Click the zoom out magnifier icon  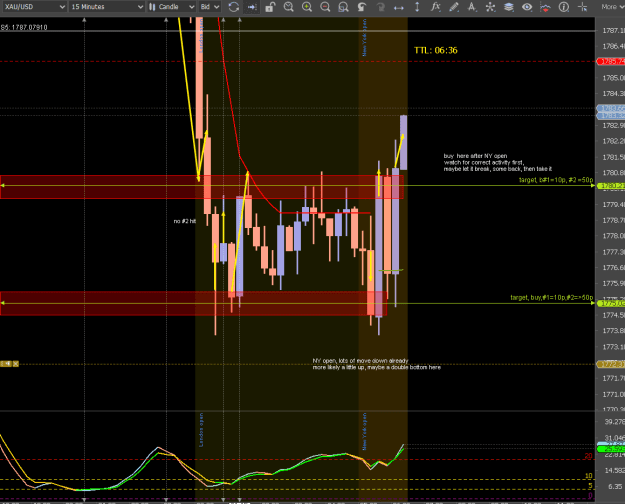(x=325, y=7)
